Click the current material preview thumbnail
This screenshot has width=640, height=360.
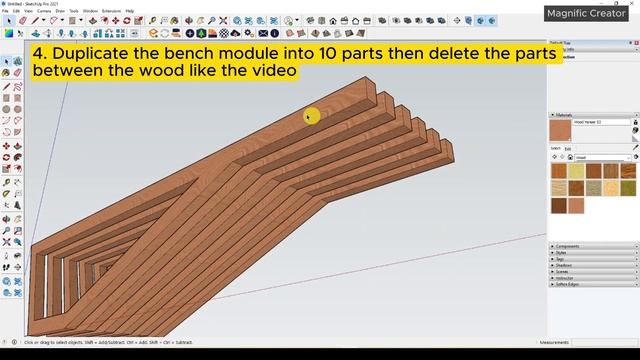tap(560, 130)
